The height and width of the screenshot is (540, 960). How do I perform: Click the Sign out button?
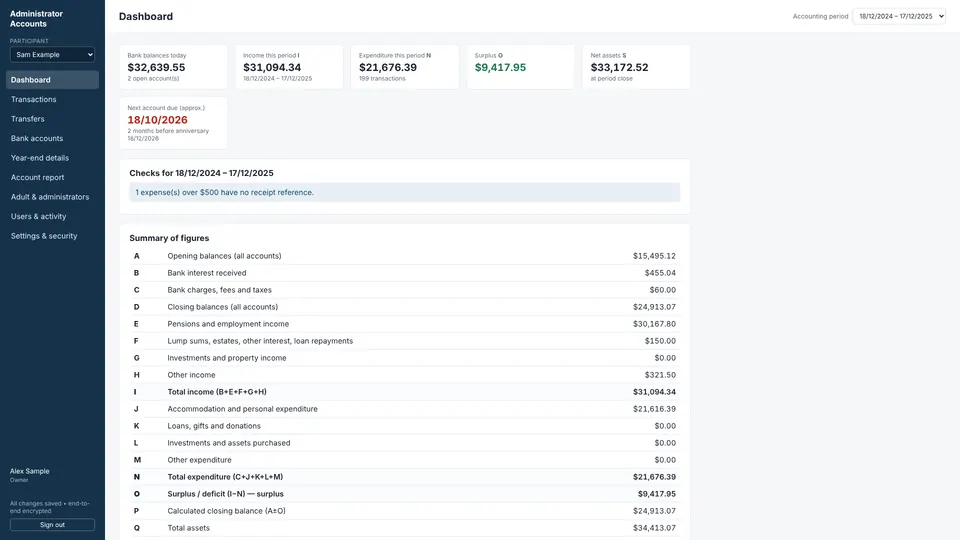point(52,525)
